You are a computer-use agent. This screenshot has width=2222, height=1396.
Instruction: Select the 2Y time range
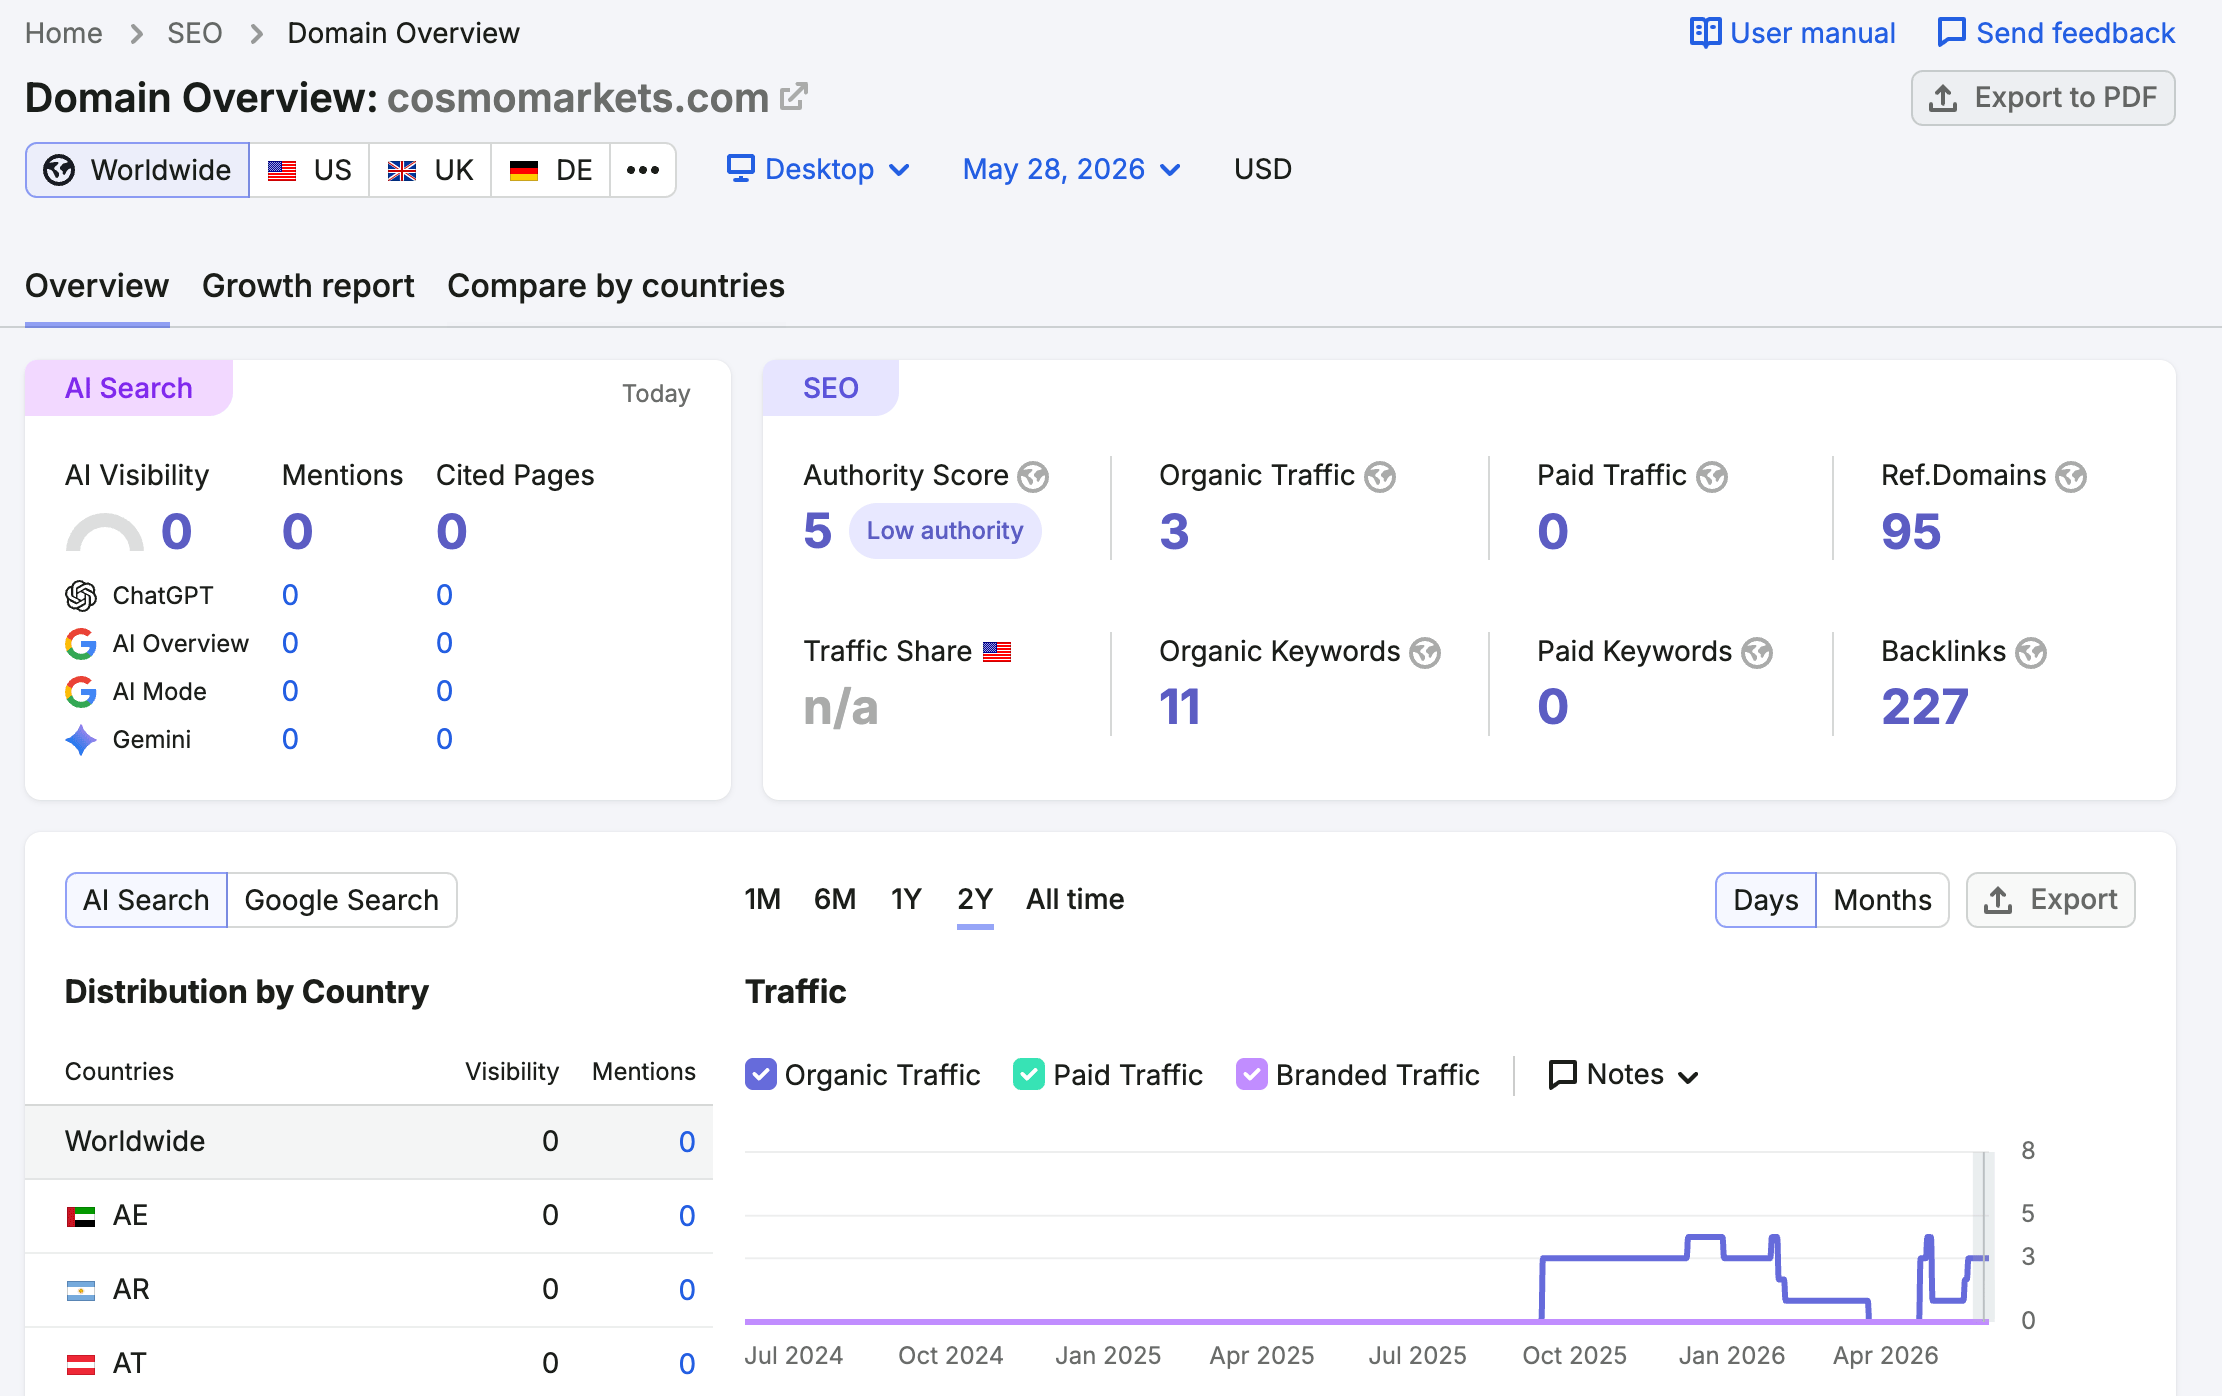click(975, 899)
